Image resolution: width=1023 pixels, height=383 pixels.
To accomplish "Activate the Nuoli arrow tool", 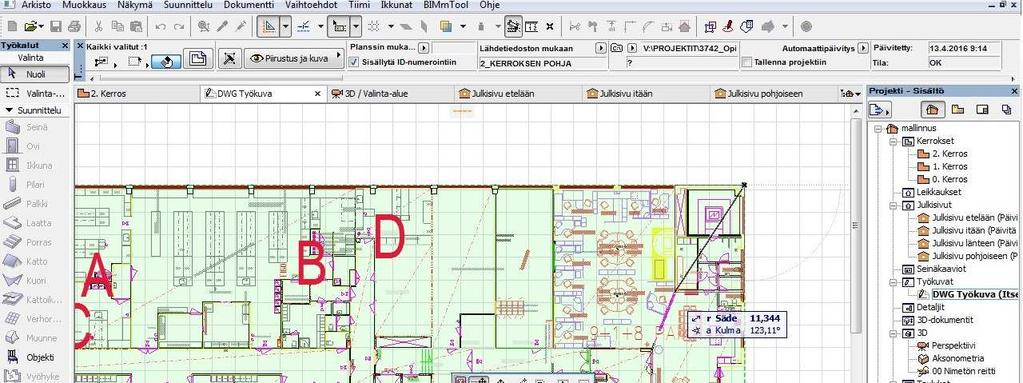I will [x=35, y=74].
